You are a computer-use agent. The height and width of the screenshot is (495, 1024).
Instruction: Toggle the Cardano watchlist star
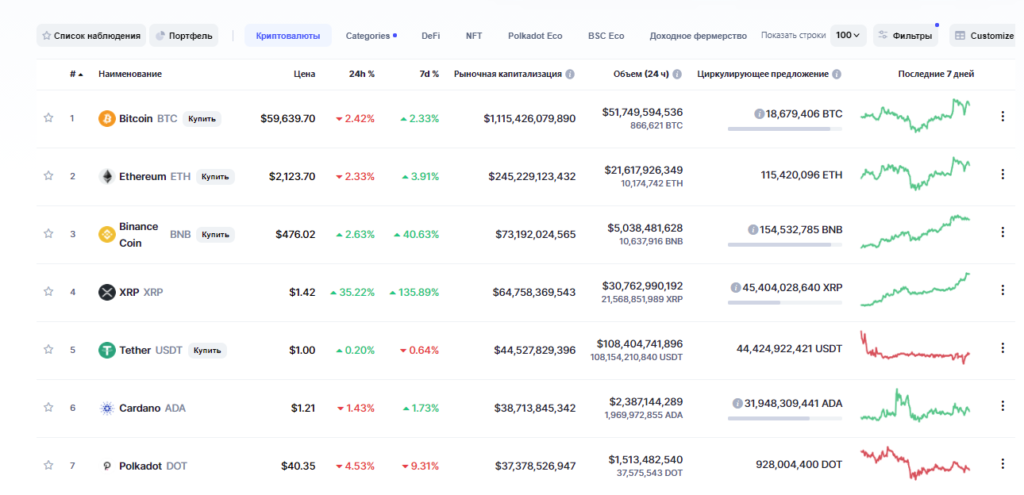pyautogui.click(x=48, y=407)
